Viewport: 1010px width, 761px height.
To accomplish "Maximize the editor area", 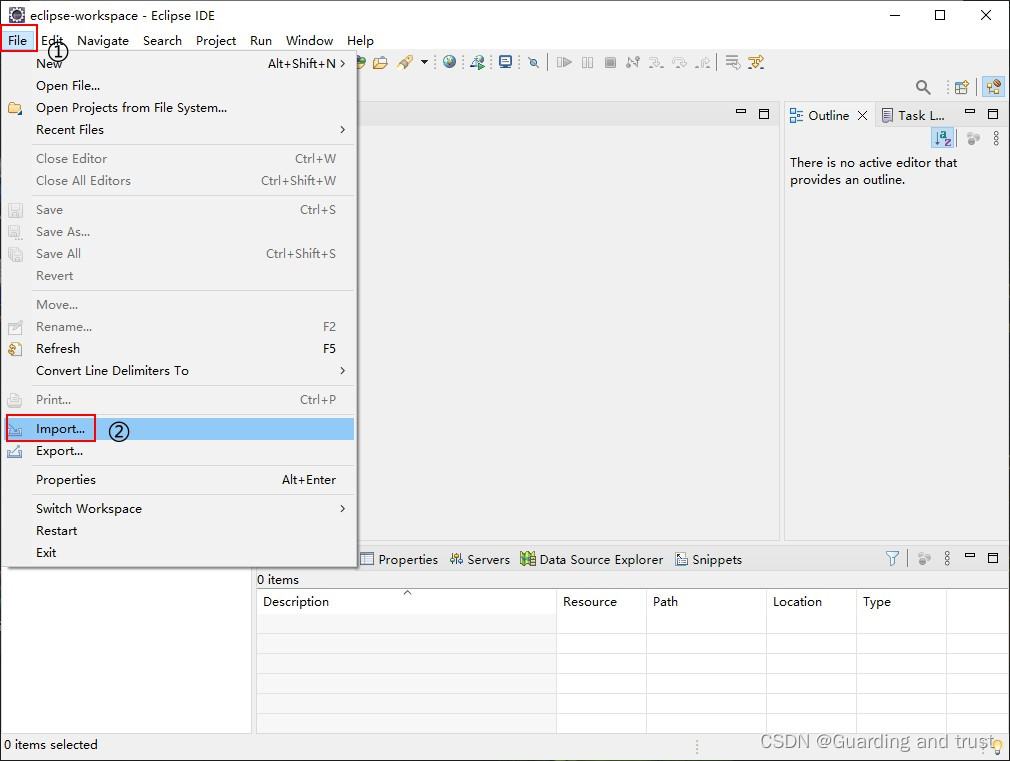I will pyautogui.click(x=764, y=114).
